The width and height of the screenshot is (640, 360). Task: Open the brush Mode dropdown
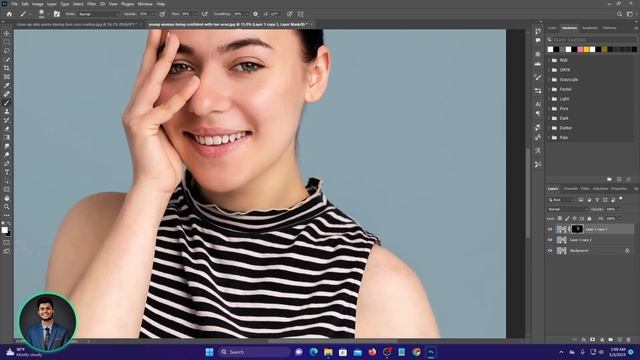tap(98, 14)
